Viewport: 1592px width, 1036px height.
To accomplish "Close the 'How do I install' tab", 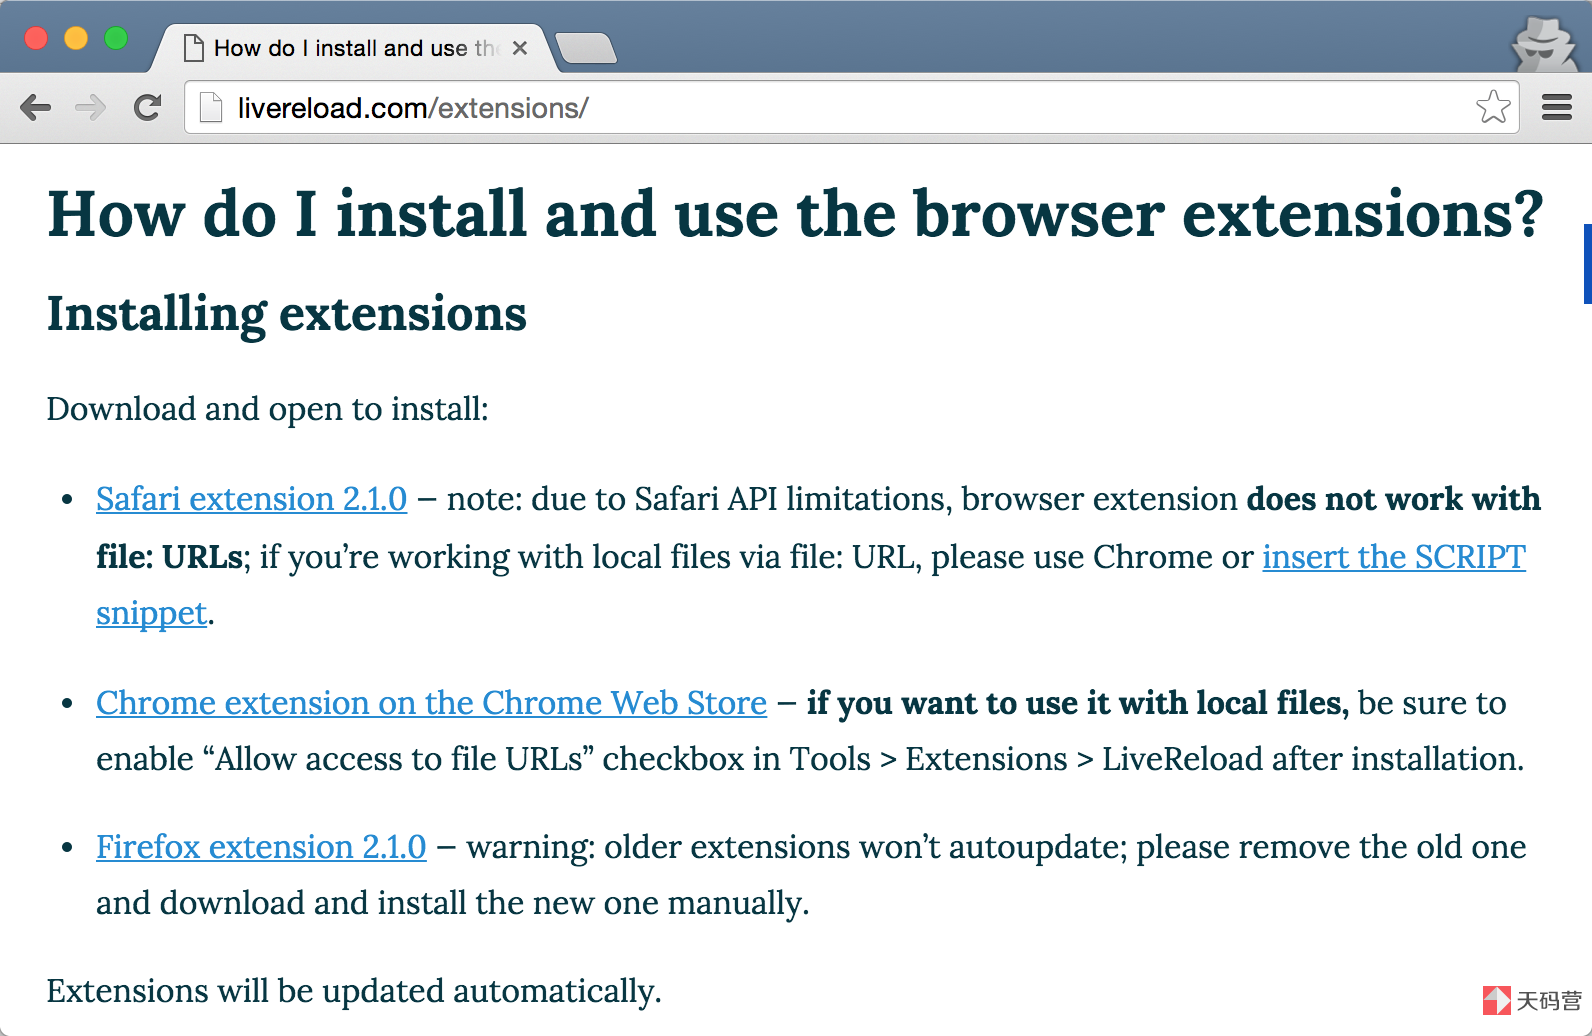I will (x=520, y=48).
